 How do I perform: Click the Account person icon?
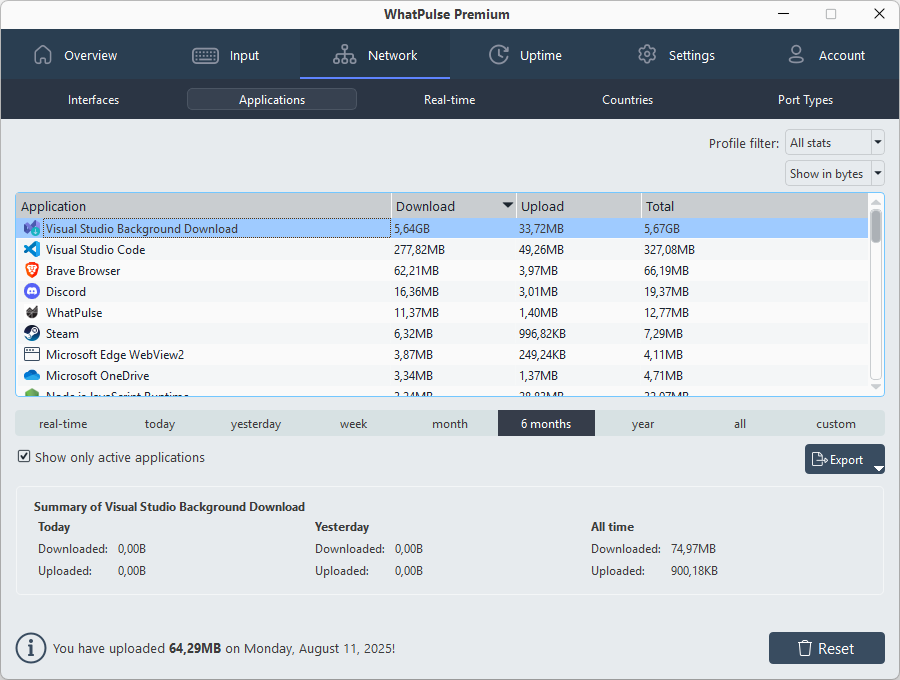pyautogui.click(x=796, y=55)
